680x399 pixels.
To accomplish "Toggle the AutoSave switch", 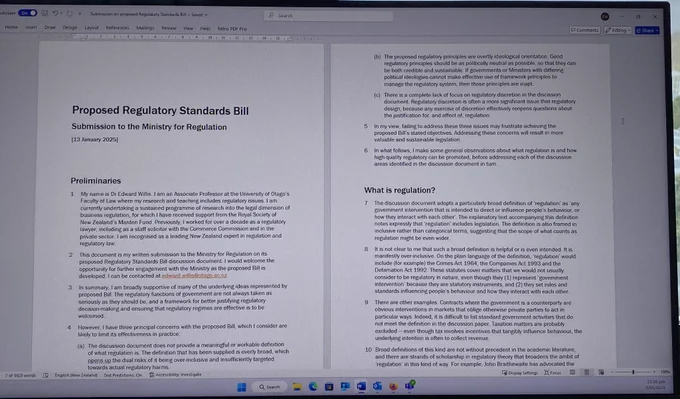I will (x=27, y=13).
